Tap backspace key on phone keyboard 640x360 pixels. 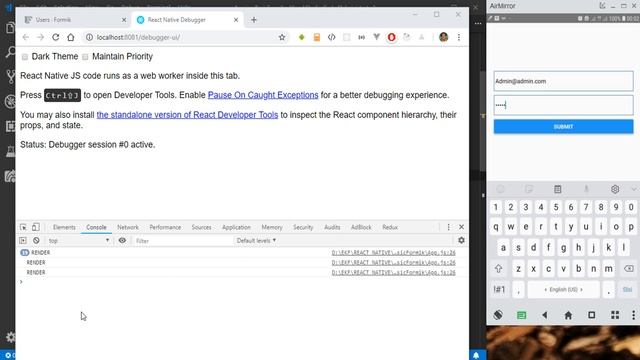629,269
